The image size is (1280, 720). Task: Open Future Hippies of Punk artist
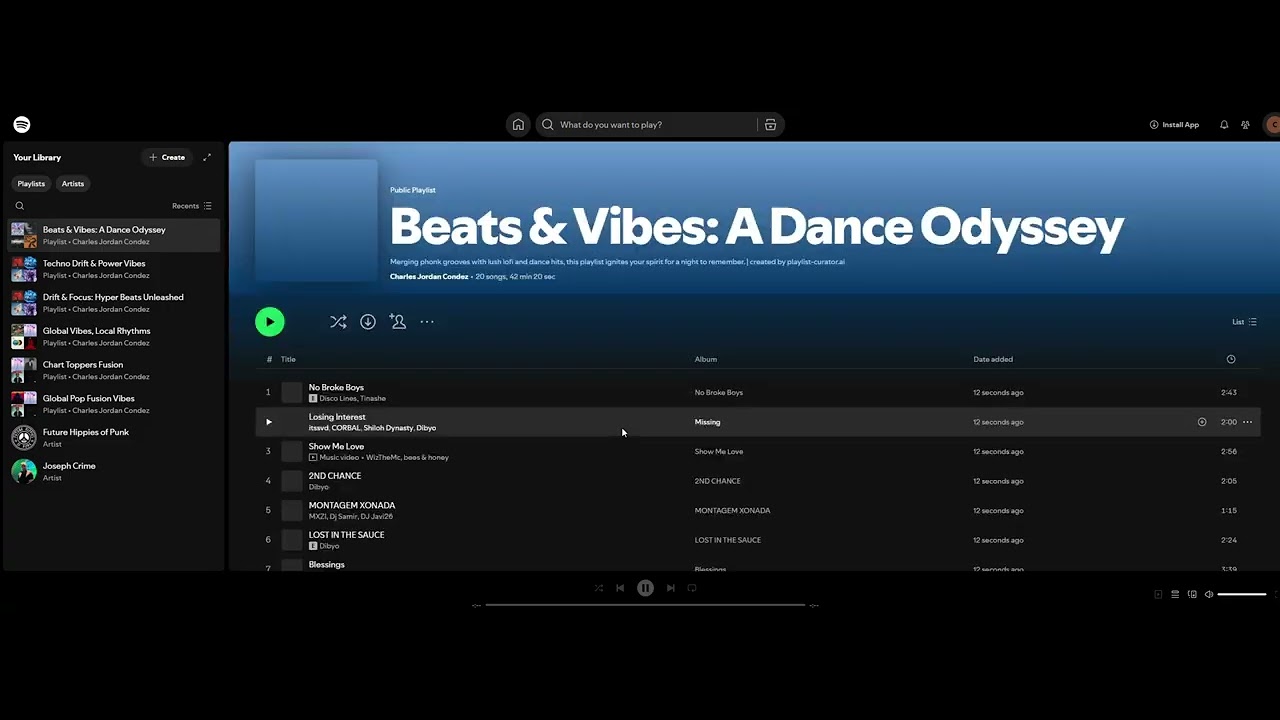tap(113, 439)
